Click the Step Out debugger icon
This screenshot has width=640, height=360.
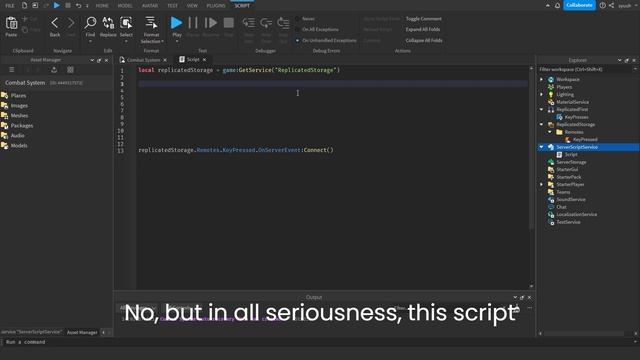[x=283, y=22]
